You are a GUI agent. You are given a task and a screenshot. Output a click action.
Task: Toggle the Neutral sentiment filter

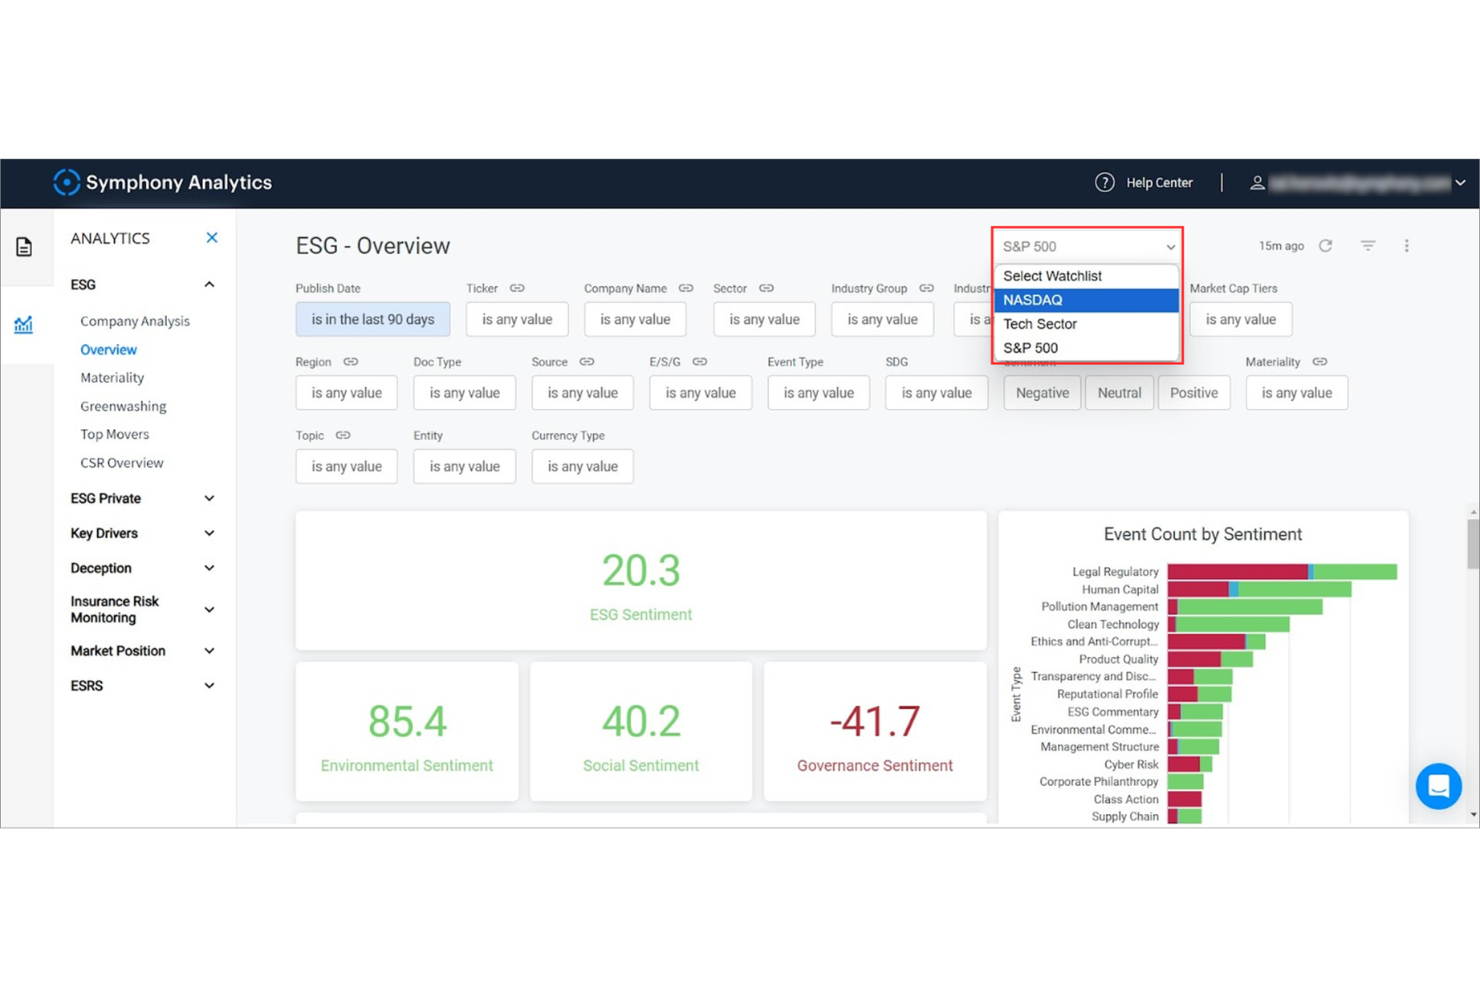click(x=1119, y=393)
